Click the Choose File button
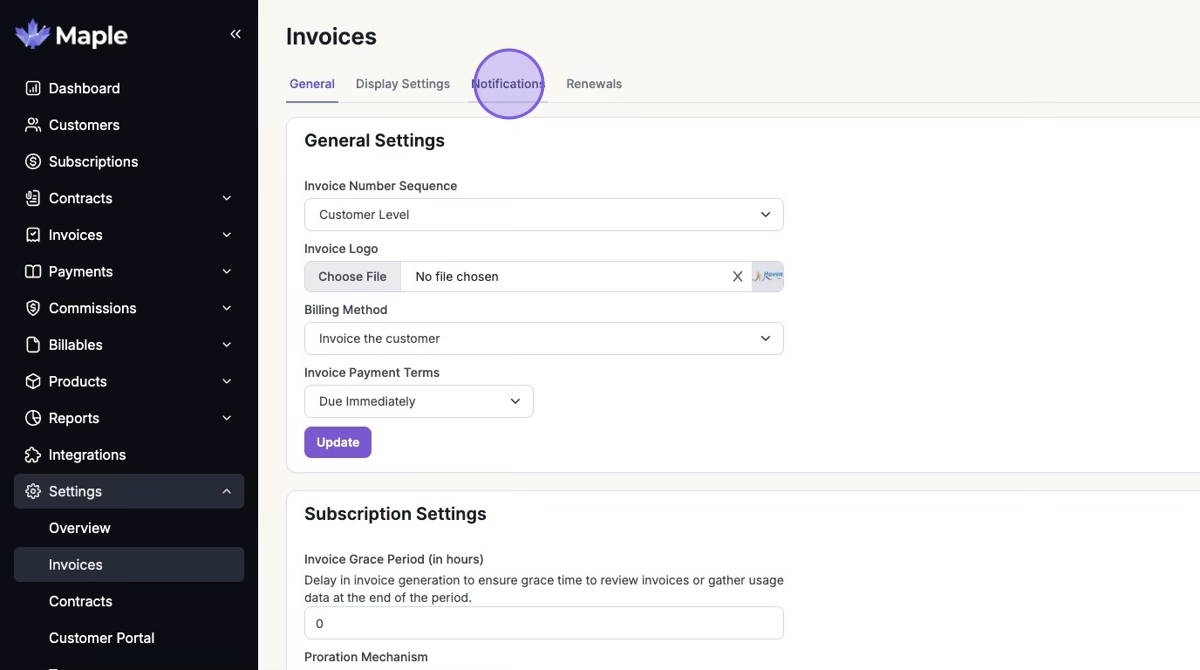The width and height of the screenshot is (1200, 670). 352,277
